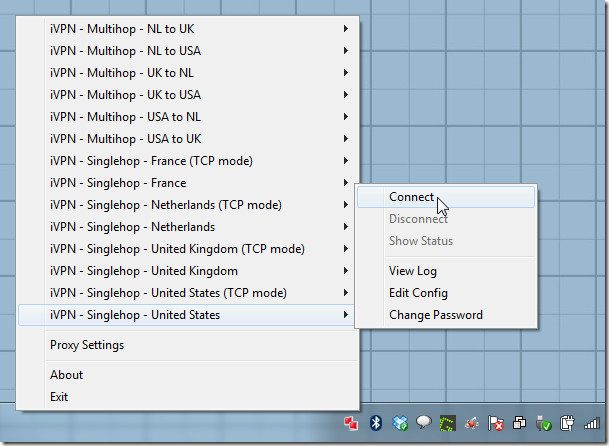Screen dimensions: 609x446
Task: Select the greyed-out Show Status entry
Action: tap(446, 241)
